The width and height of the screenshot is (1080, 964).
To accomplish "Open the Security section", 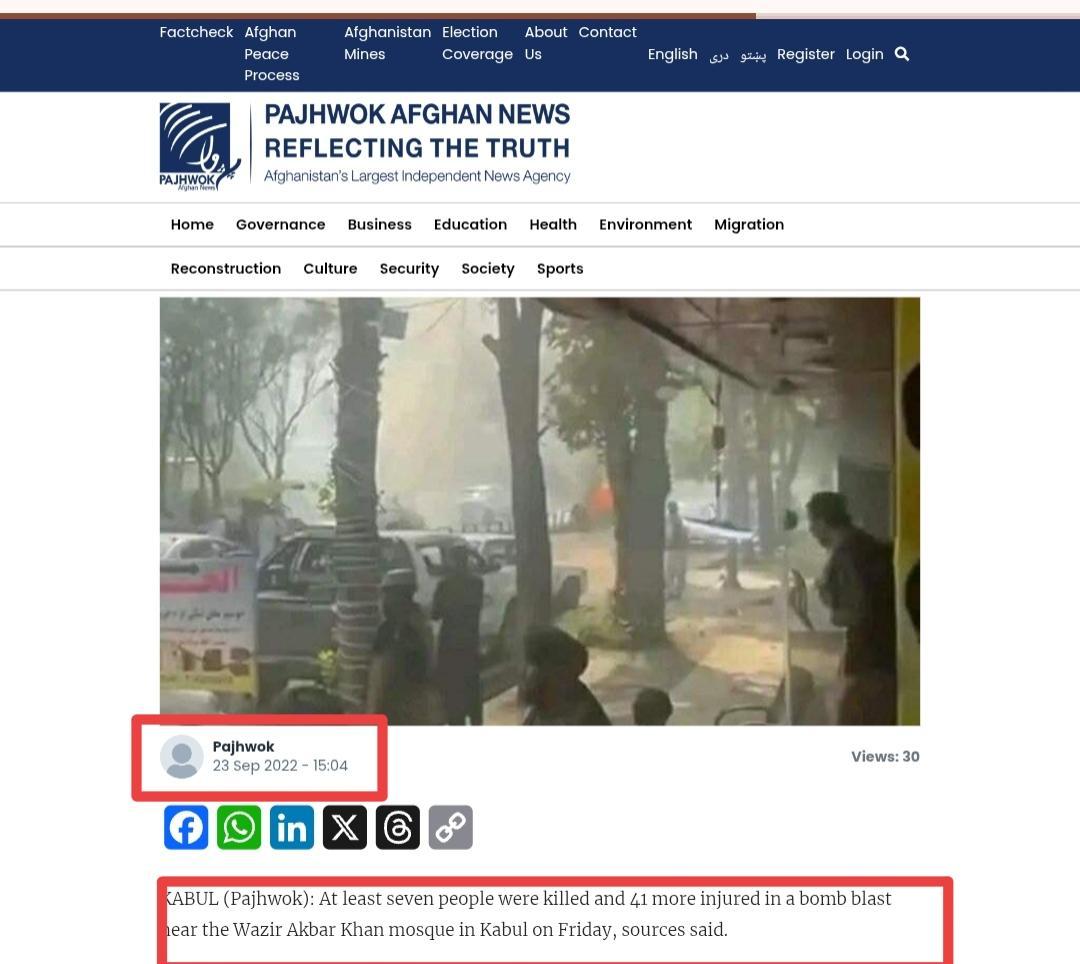I will 409,269.
